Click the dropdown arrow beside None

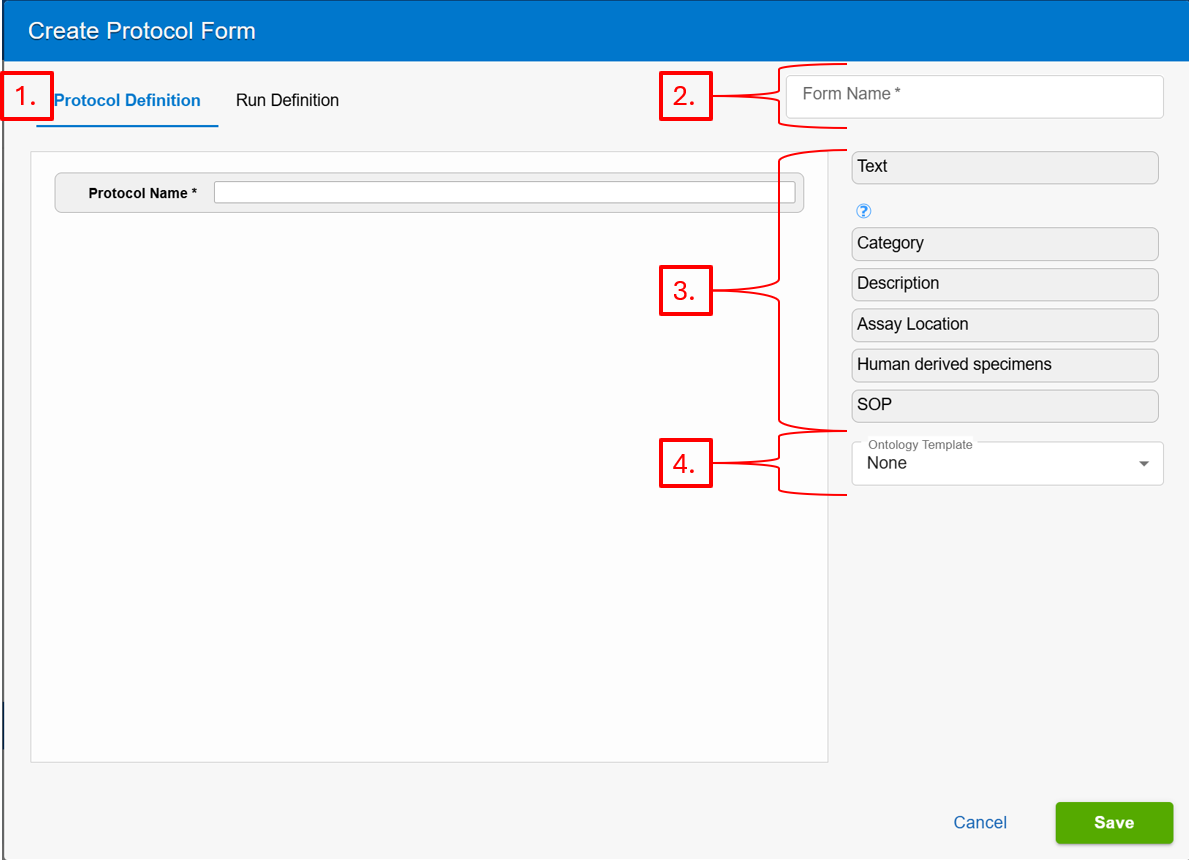tap(1144, 463)
